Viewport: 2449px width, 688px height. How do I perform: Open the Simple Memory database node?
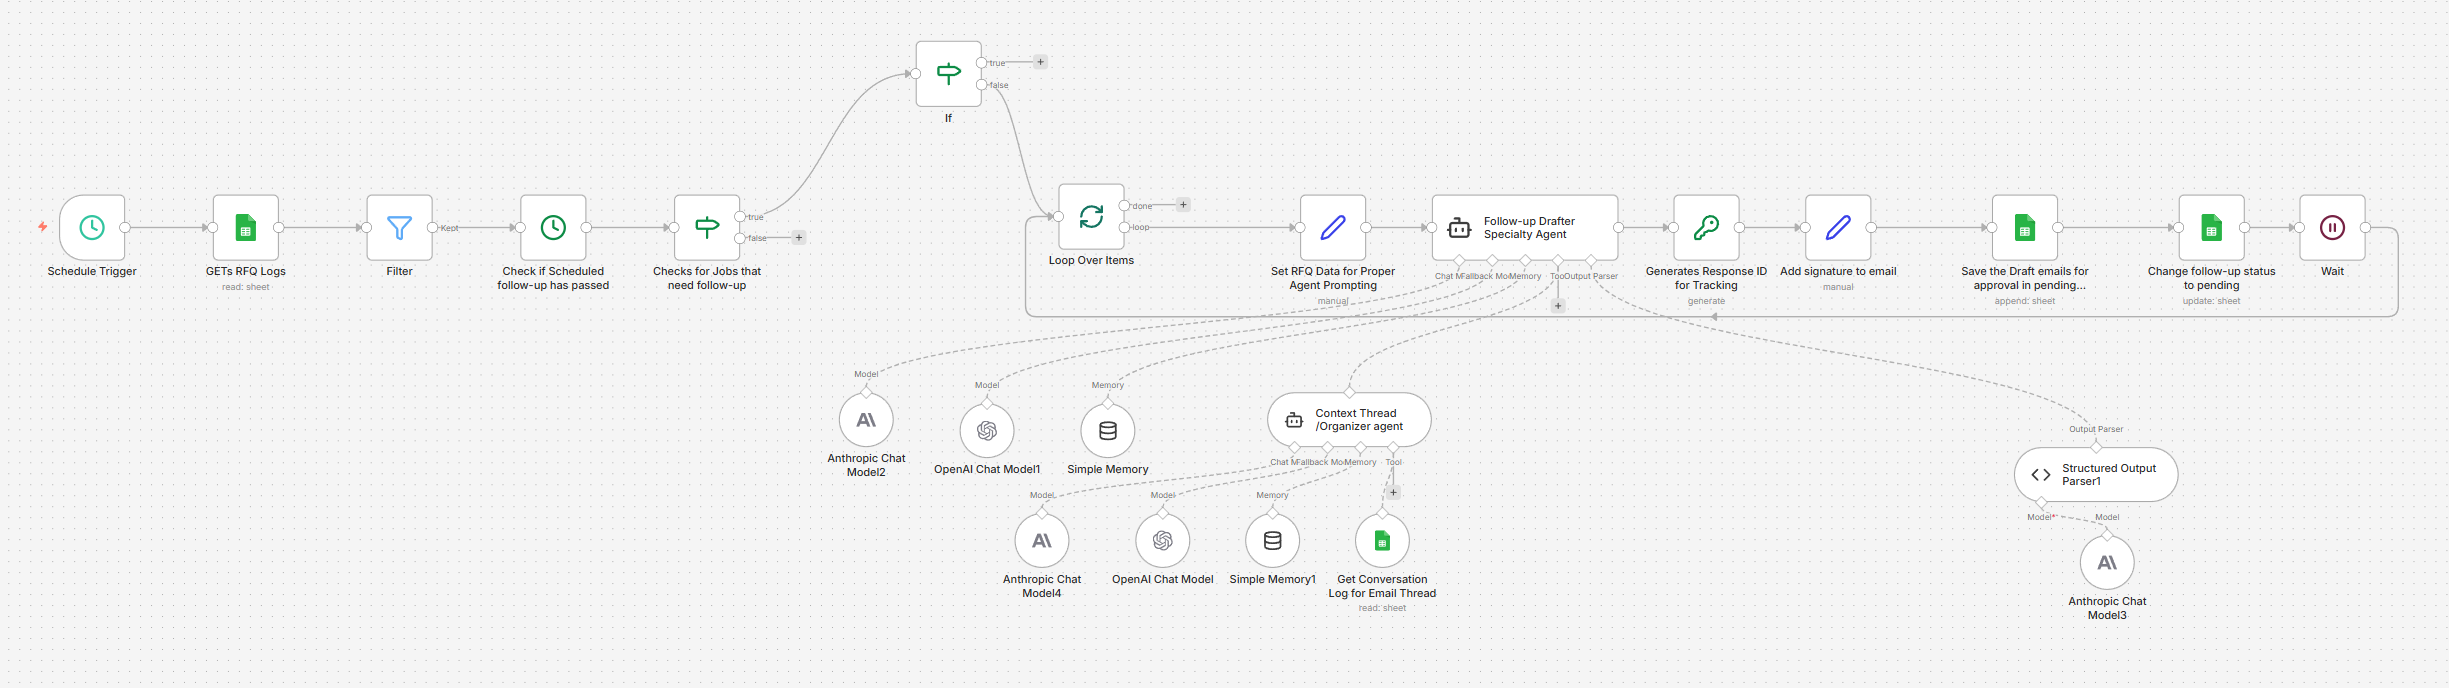[x=1108, y=431]
